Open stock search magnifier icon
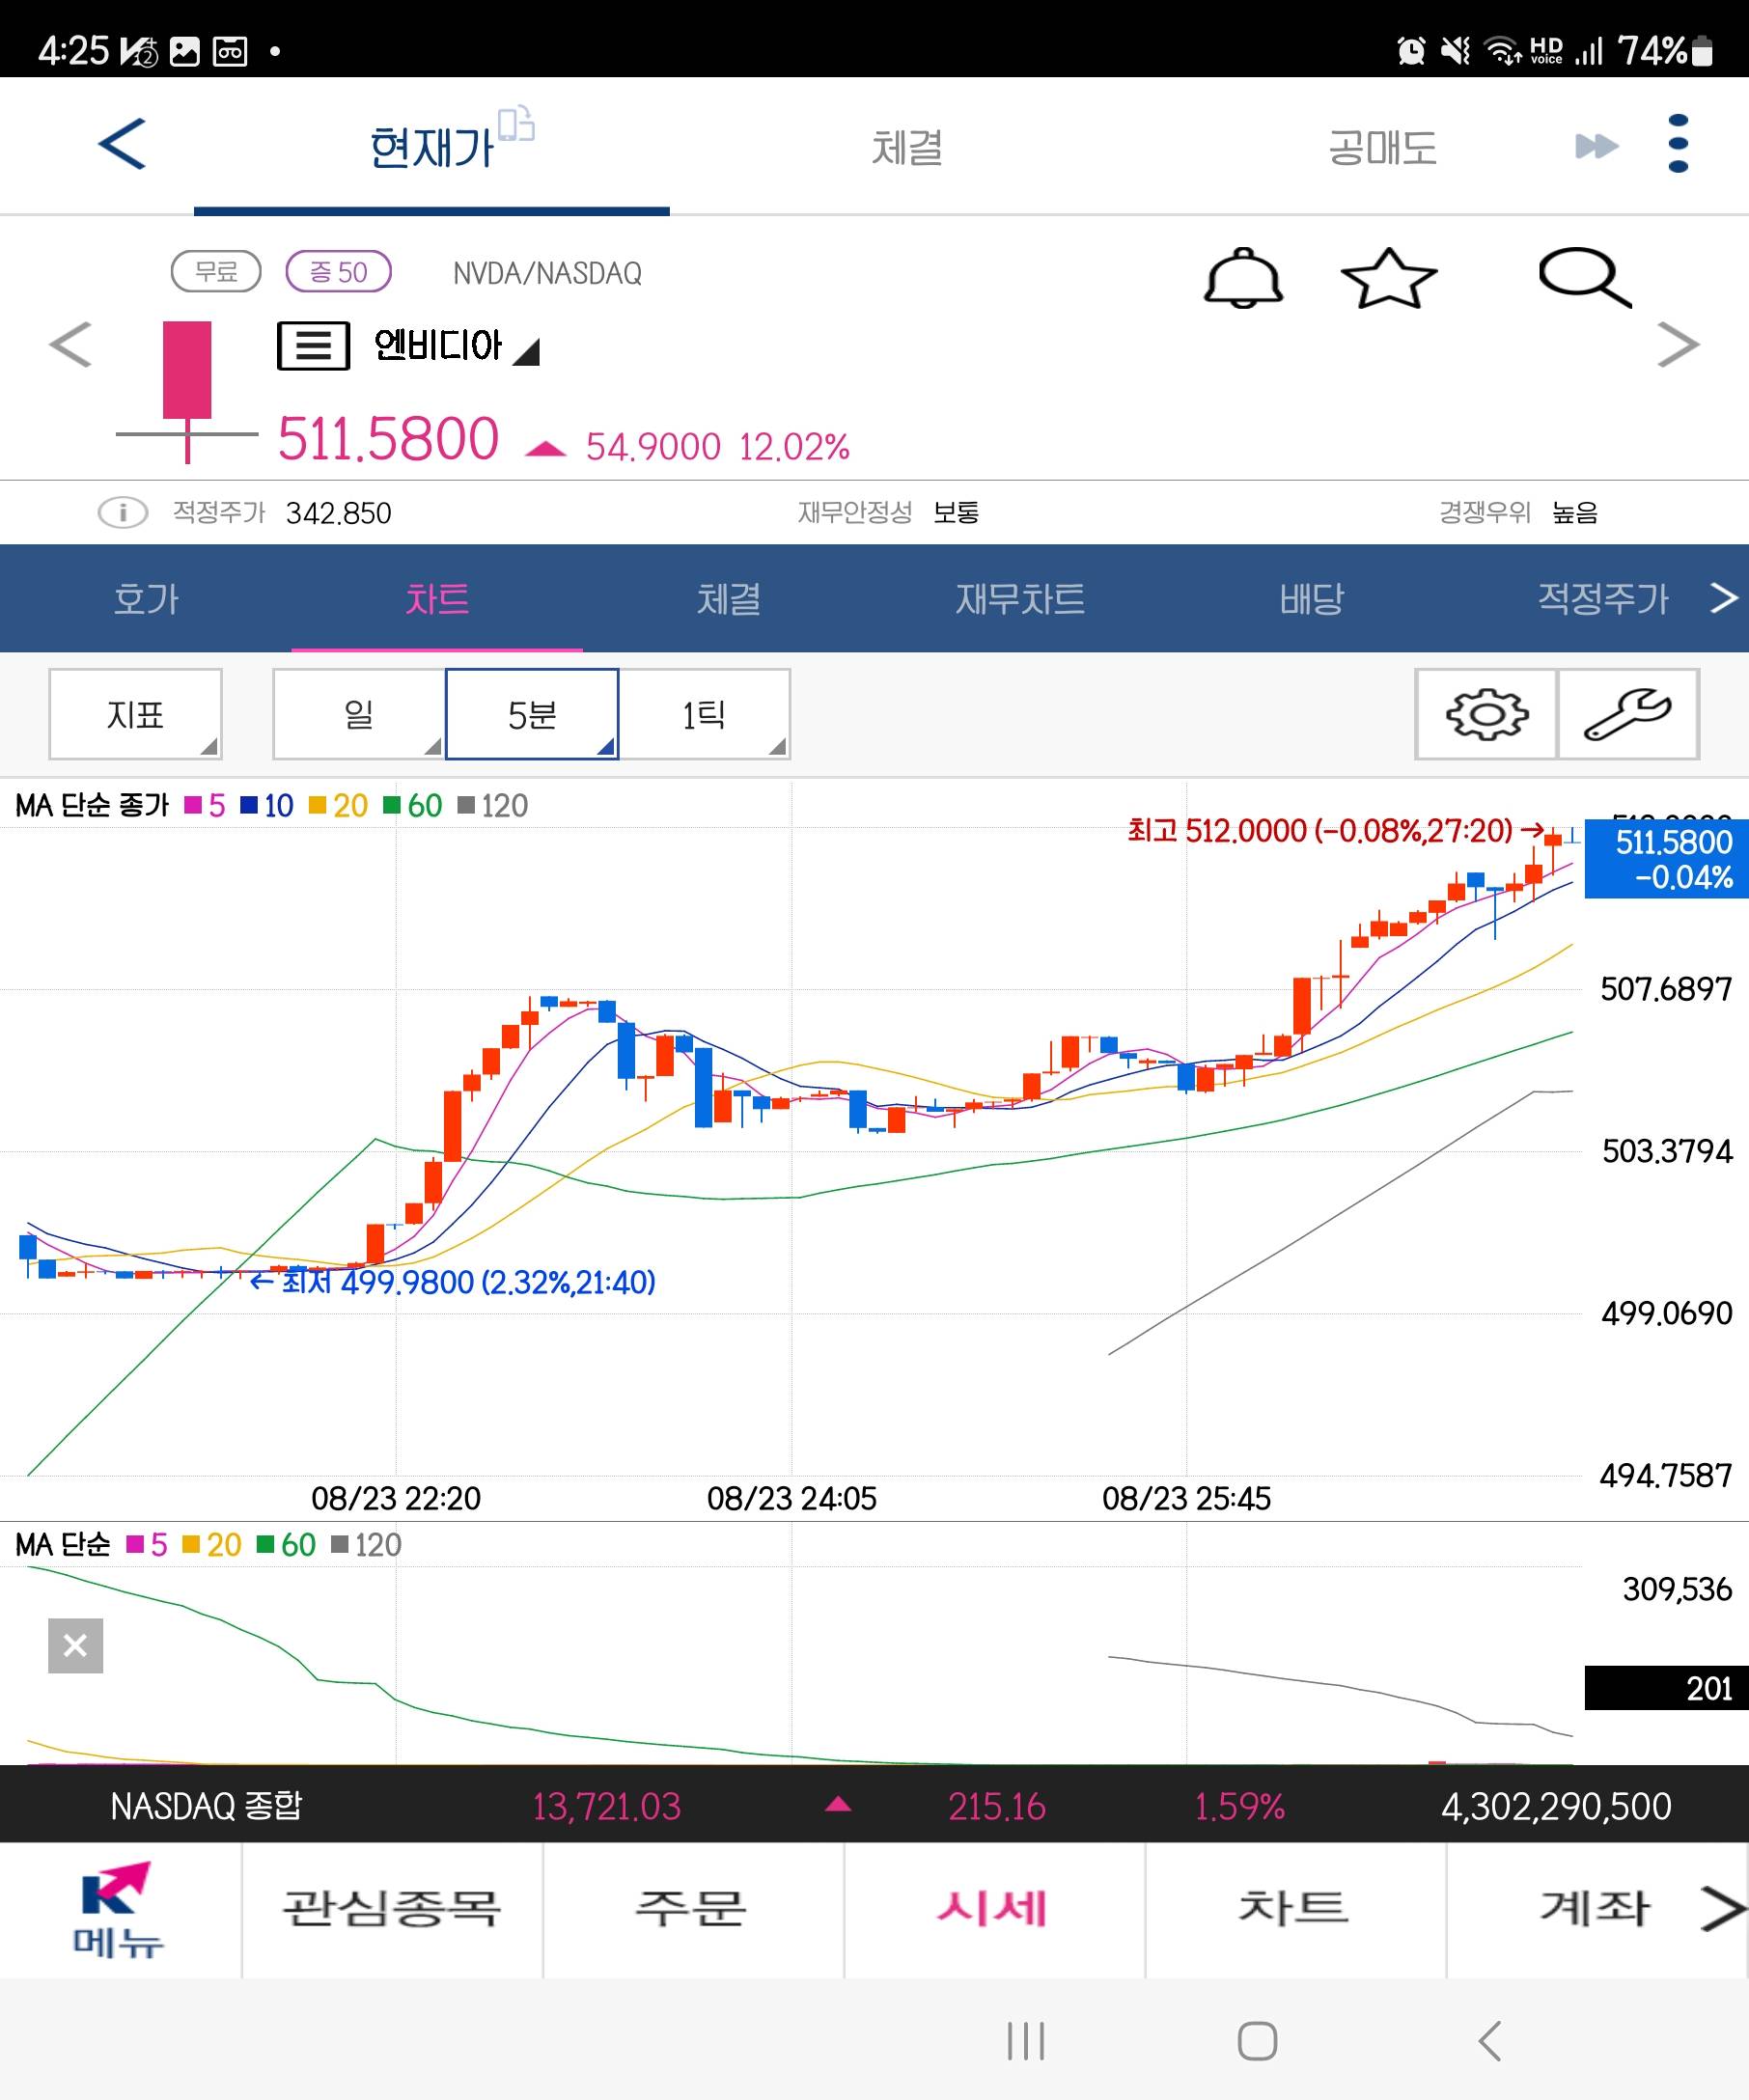The height and width of the screenshot is (2100, 1749). click(1583, 277)
